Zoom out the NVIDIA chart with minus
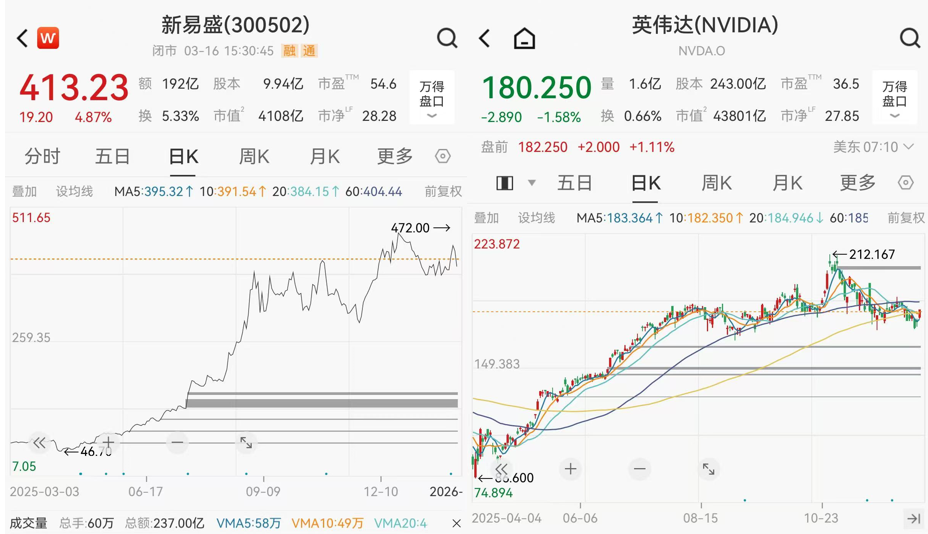Screen dimensions: 928x534 pos(639,468)
